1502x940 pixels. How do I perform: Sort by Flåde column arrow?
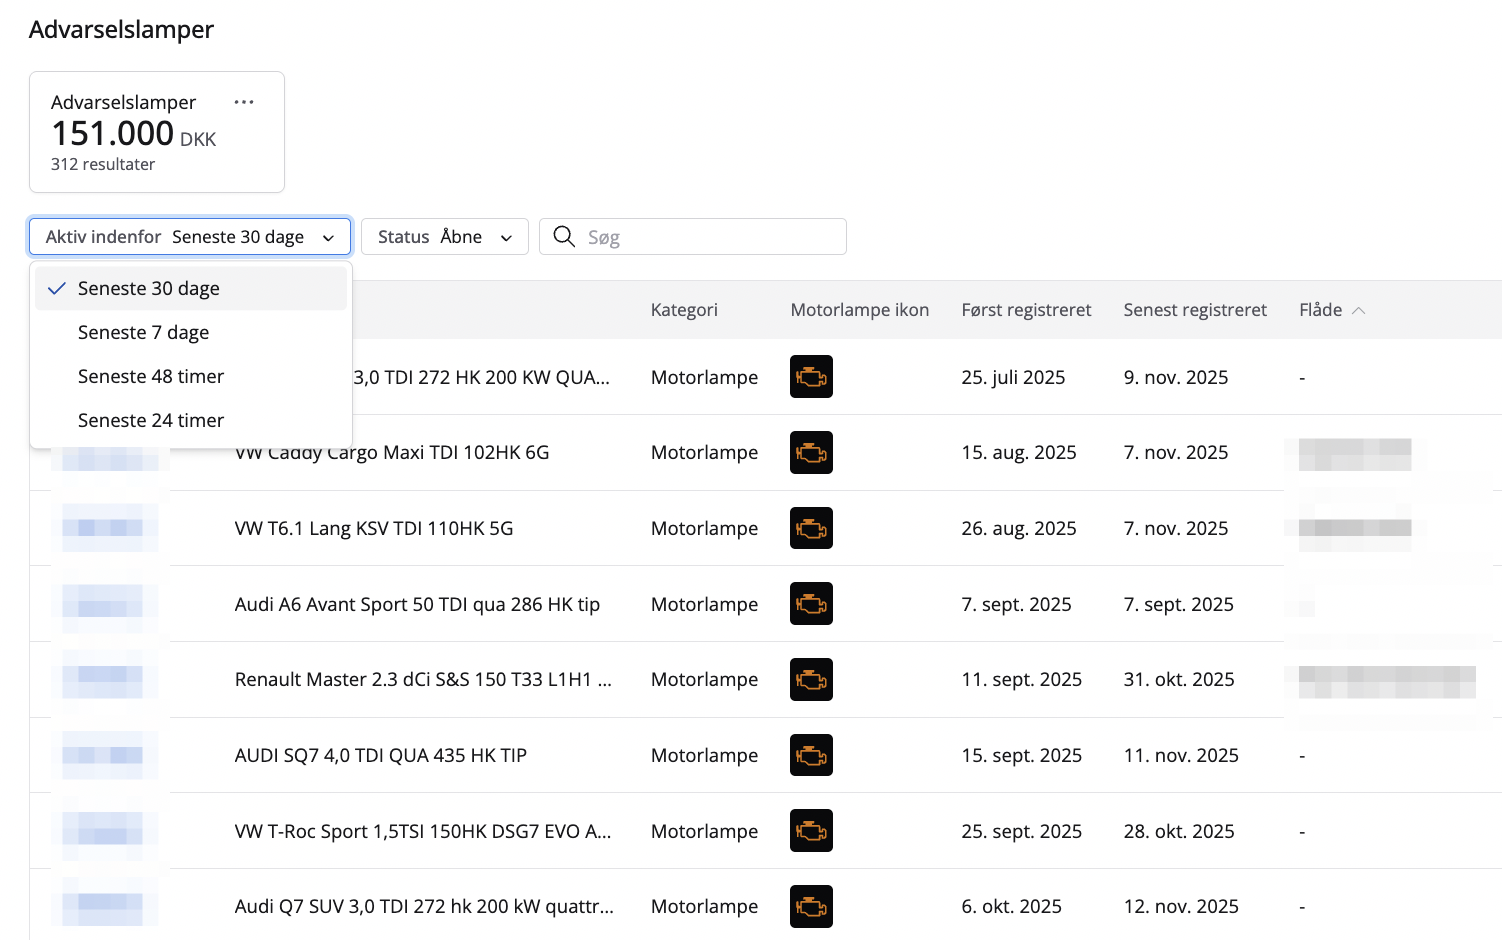[1358, 311]
